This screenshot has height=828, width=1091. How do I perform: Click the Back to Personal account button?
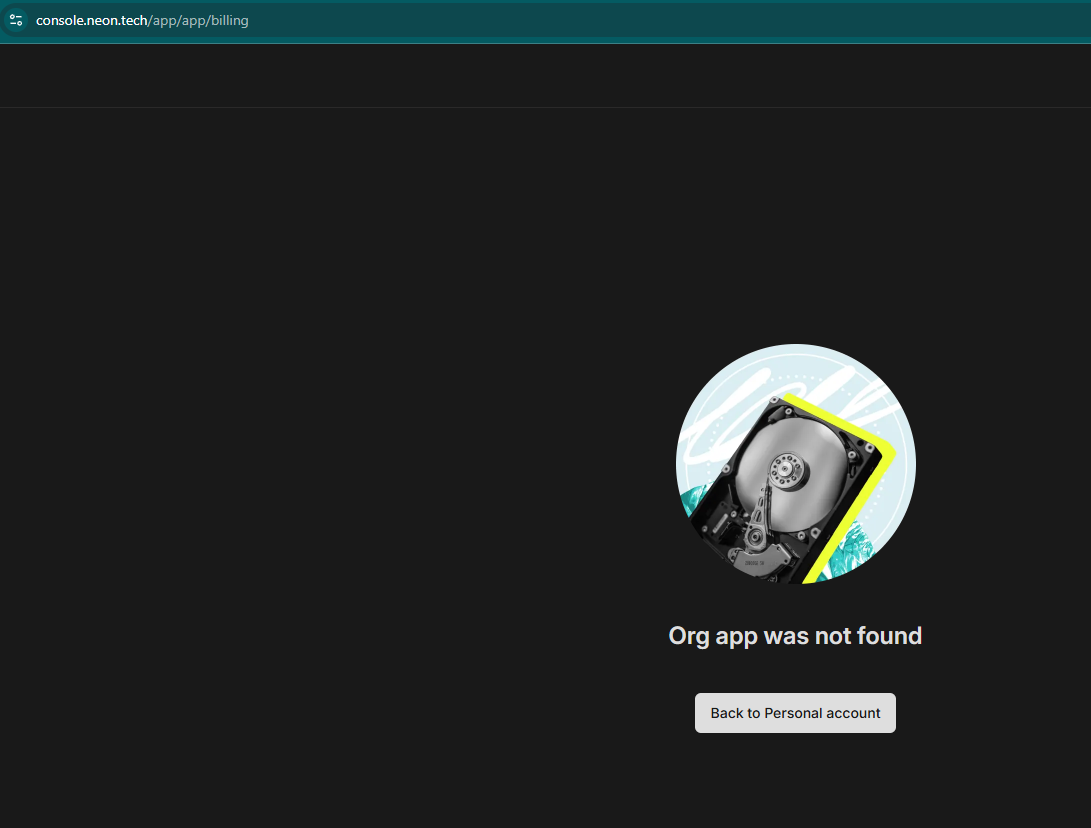(795, 712)
